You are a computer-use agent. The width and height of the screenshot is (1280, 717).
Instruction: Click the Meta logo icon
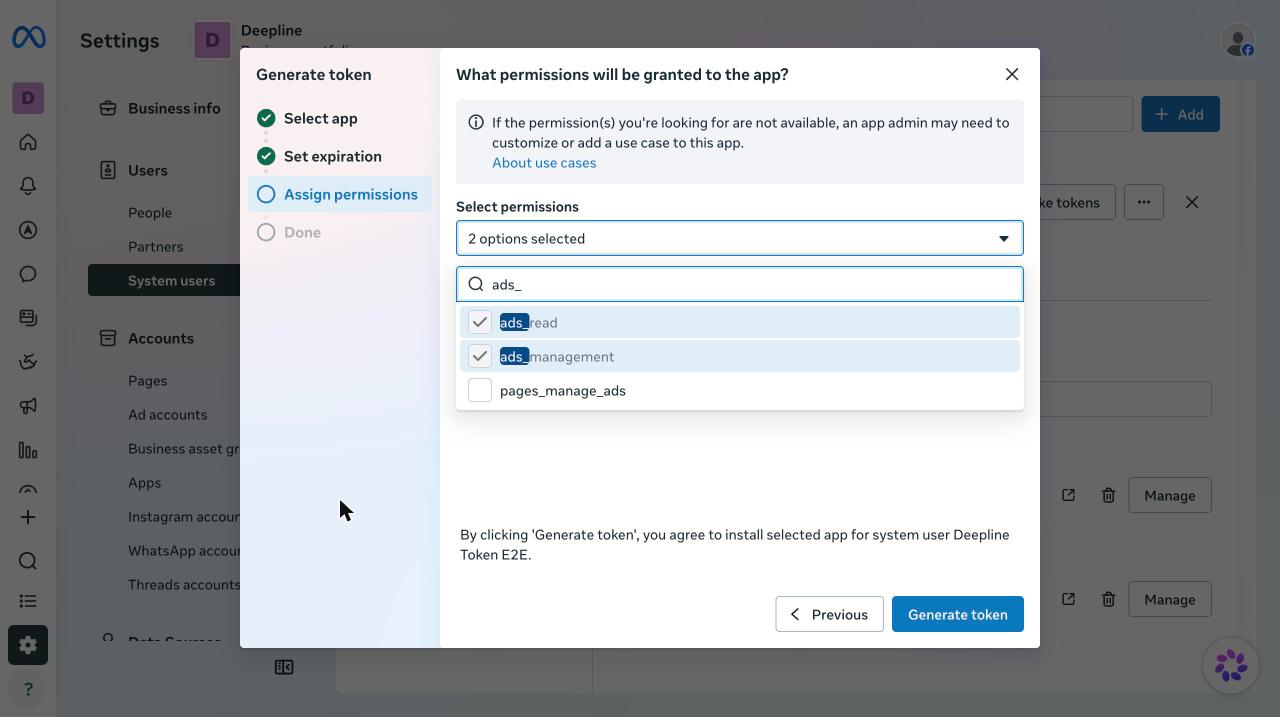tap(28, 38)
